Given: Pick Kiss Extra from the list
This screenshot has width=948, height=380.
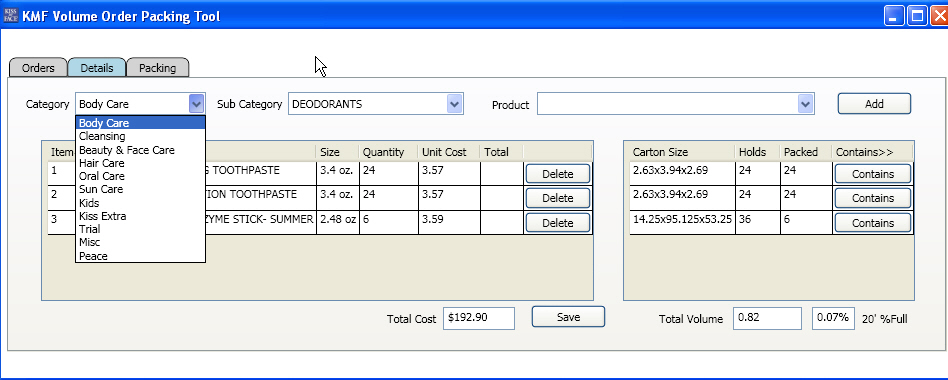Looking at the screenshot, I should pyautogui.click(x=140, y=216).
